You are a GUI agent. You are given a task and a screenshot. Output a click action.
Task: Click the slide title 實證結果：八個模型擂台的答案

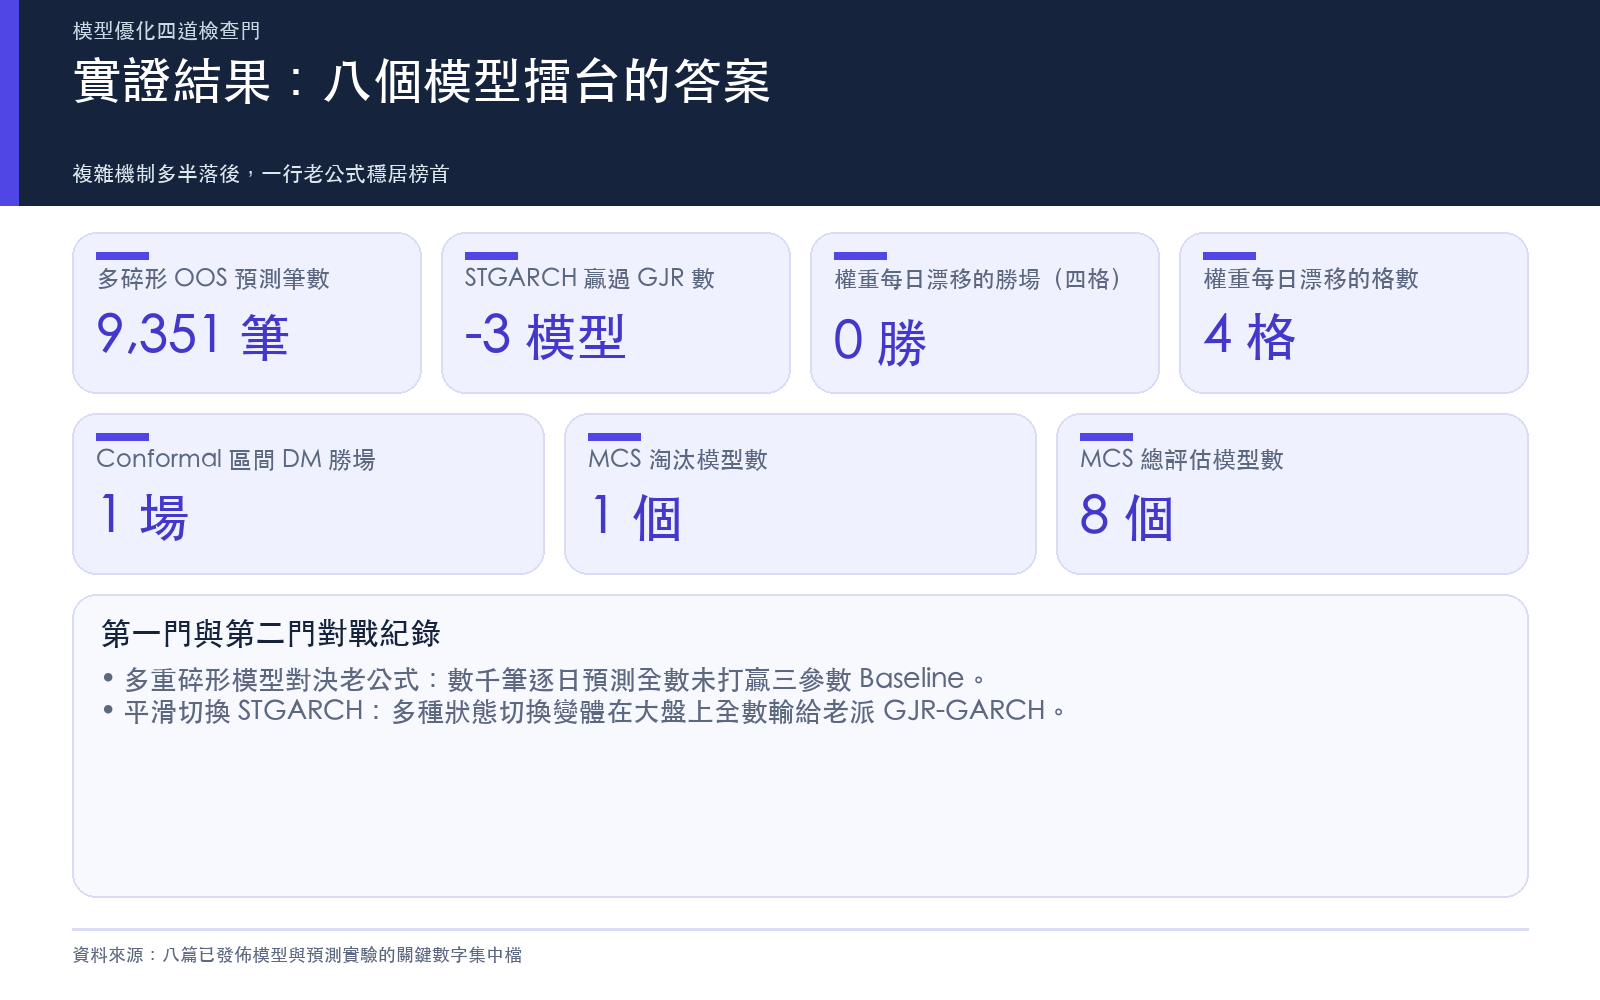tap(422, 81)
